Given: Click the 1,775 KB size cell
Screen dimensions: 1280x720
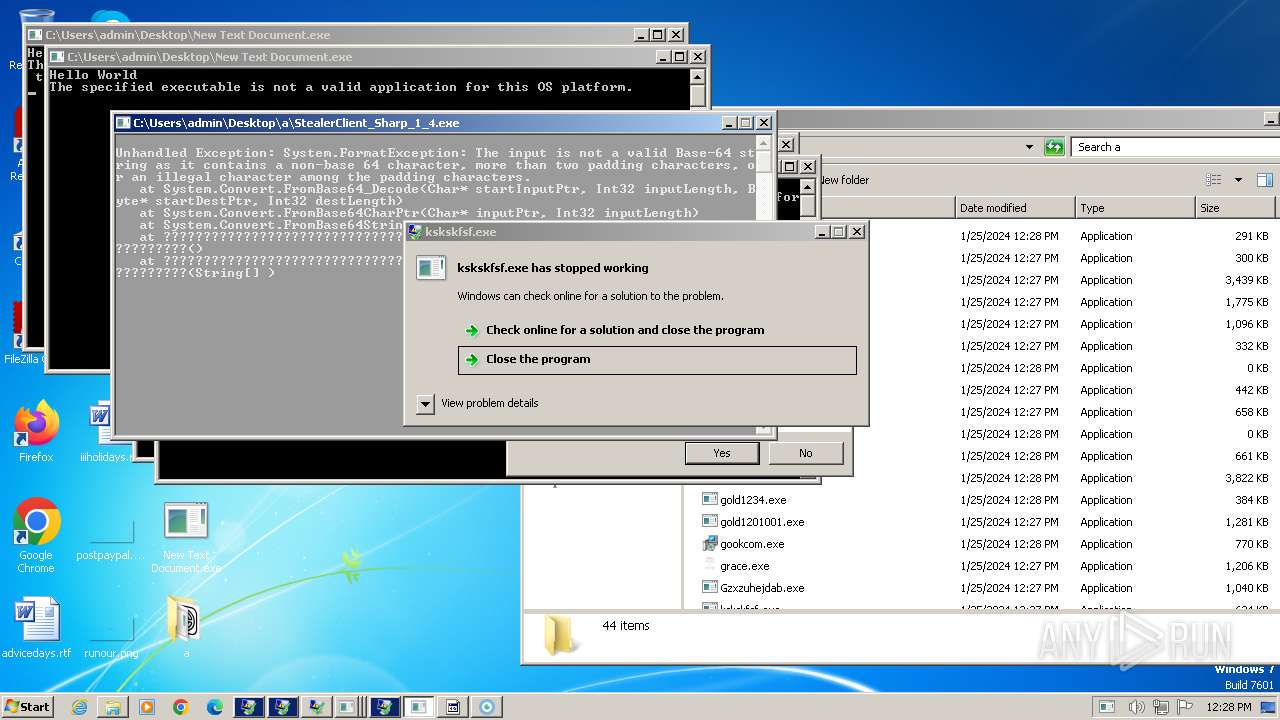Looking at the screenshot, I should pos(1246,302).
